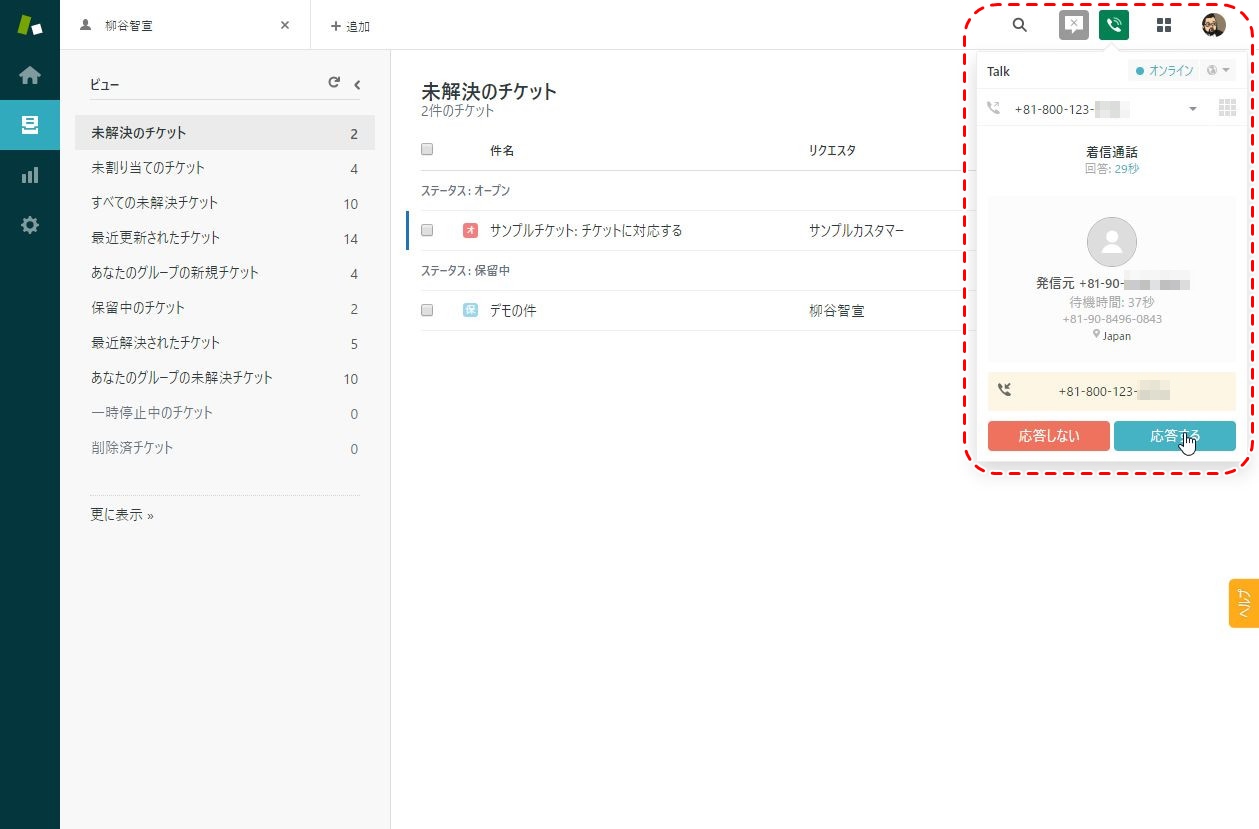Open the user profile avatar
1259x829 pixels.
pyautogui.click(x=1213, y=25)
